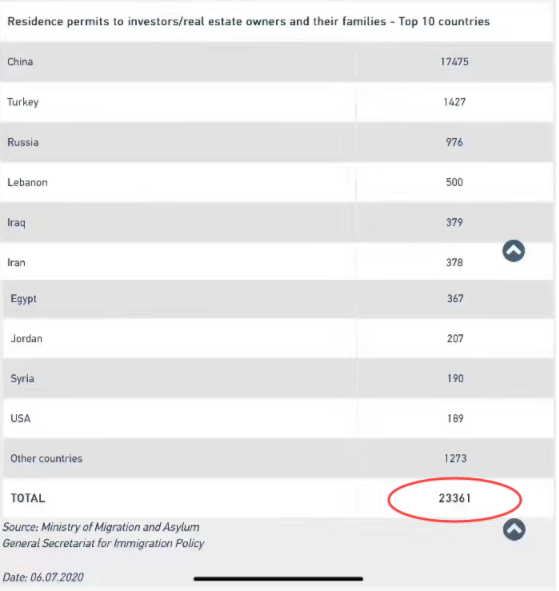Click the Lebanon value 500
559x591 pixels.
tap(454, 182)
